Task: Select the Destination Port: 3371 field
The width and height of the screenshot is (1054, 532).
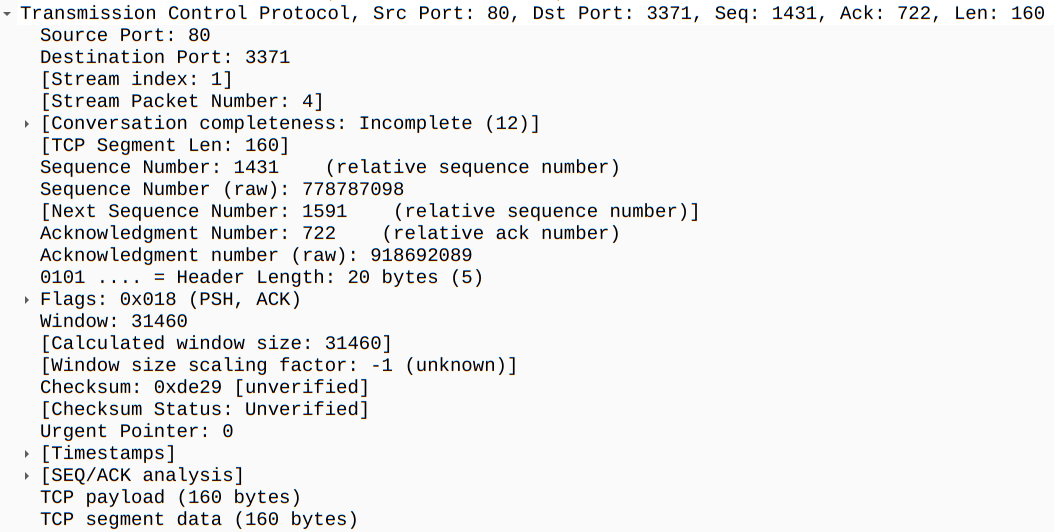Action: click(x=165, y=57)
